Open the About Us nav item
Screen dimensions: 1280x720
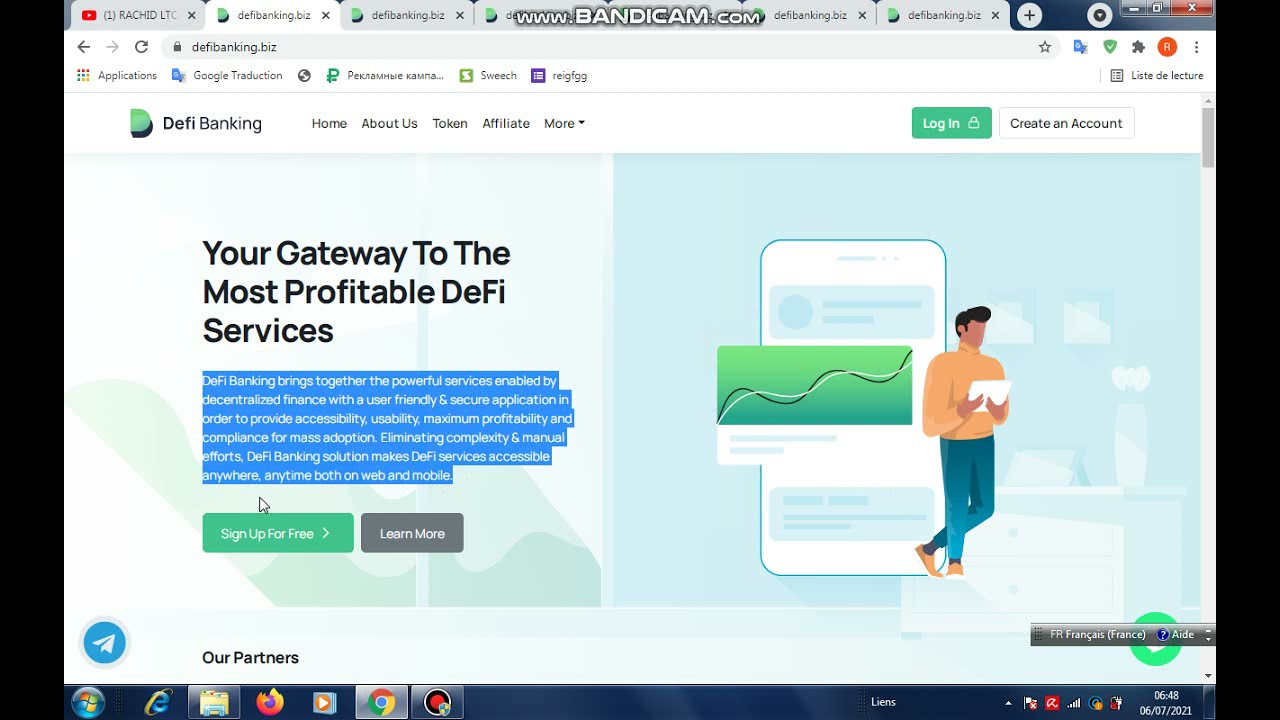(x=389, y=123)
